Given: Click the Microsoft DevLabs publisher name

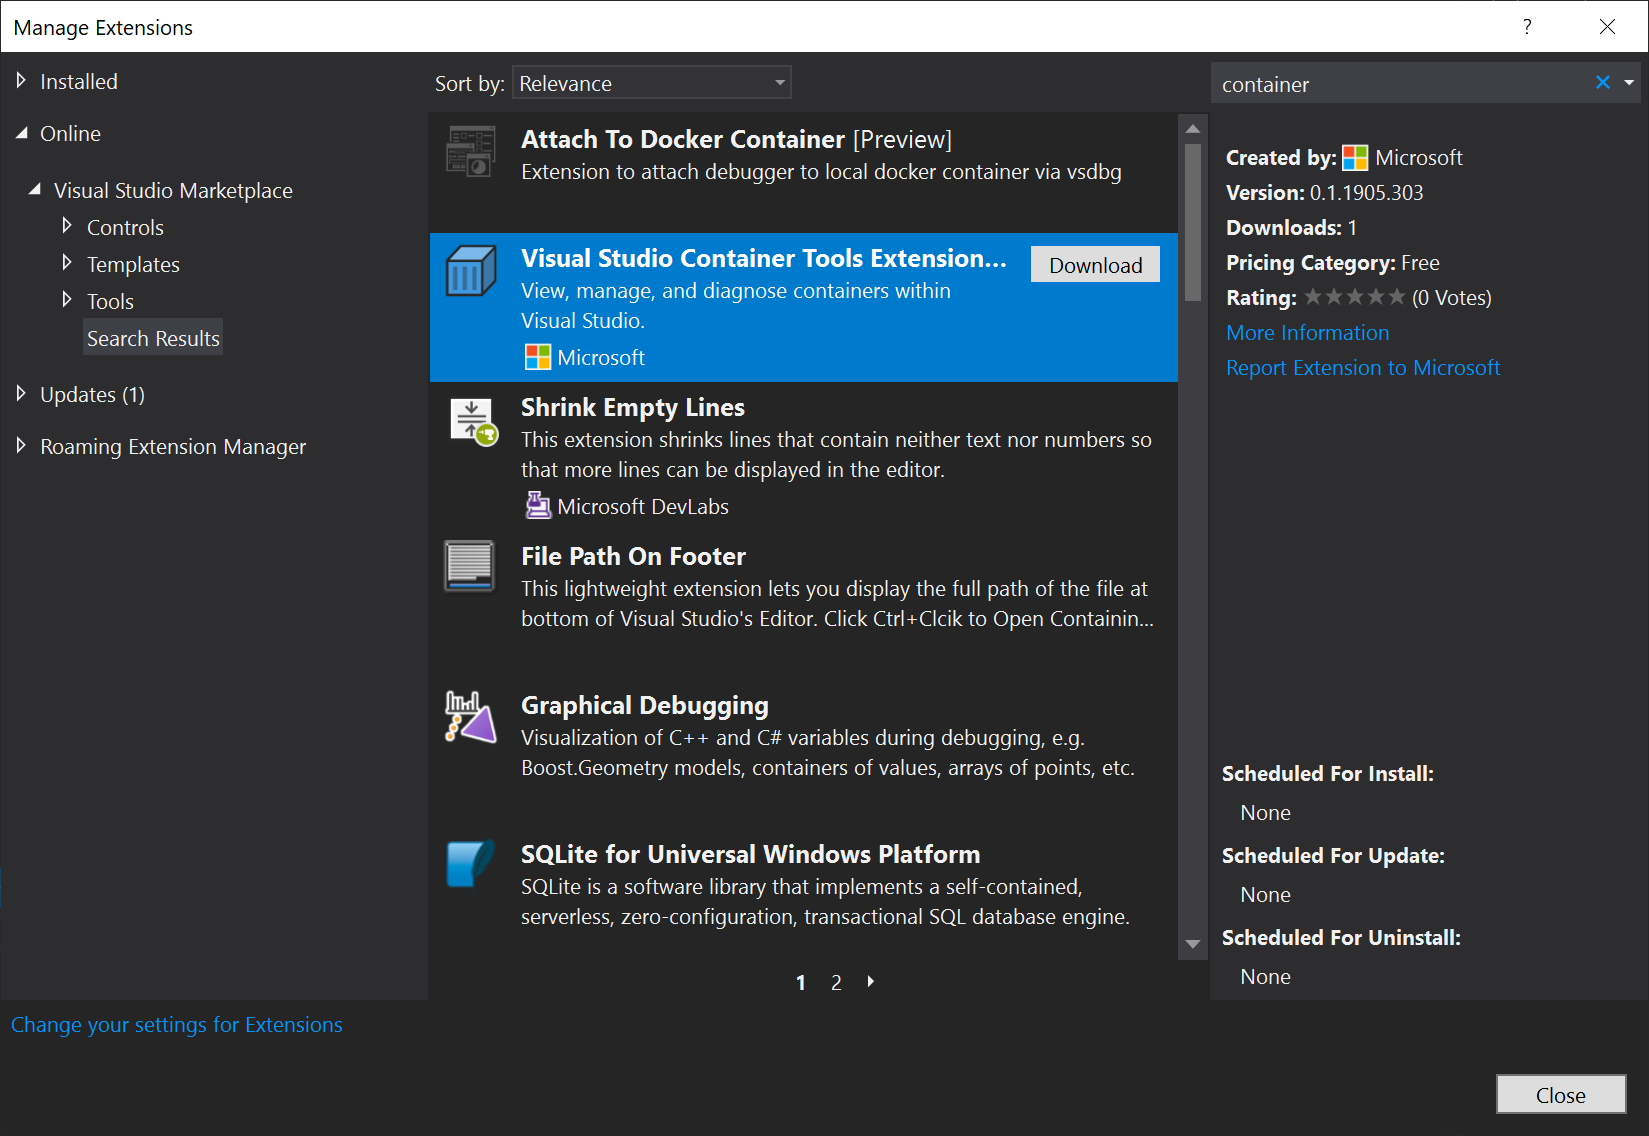Looking at the screenshot, I should pyautogui.click(x=643, y=507).
